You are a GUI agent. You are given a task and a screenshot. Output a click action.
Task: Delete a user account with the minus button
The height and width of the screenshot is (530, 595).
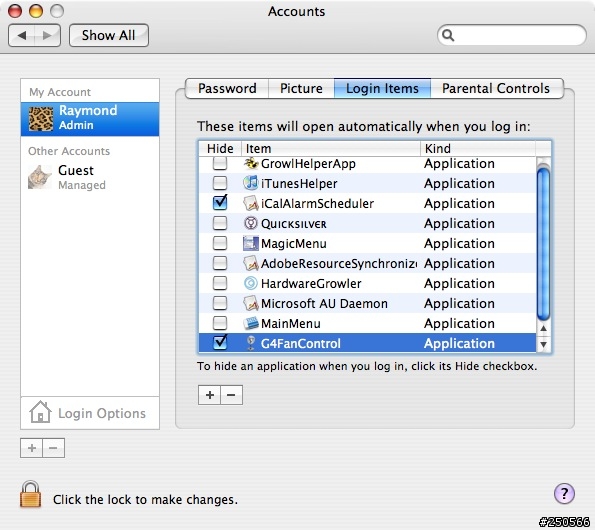54,448
